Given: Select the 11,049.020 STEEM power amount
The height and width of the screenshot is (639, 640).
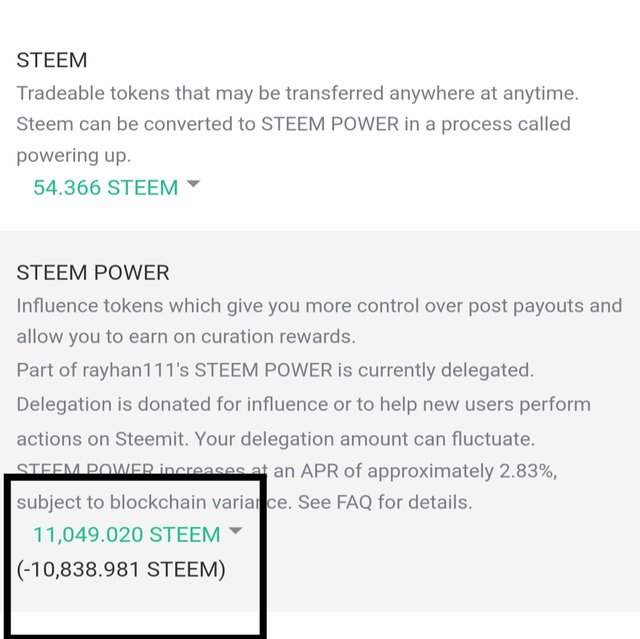Looking at the screenshot, I should [126, 534].
